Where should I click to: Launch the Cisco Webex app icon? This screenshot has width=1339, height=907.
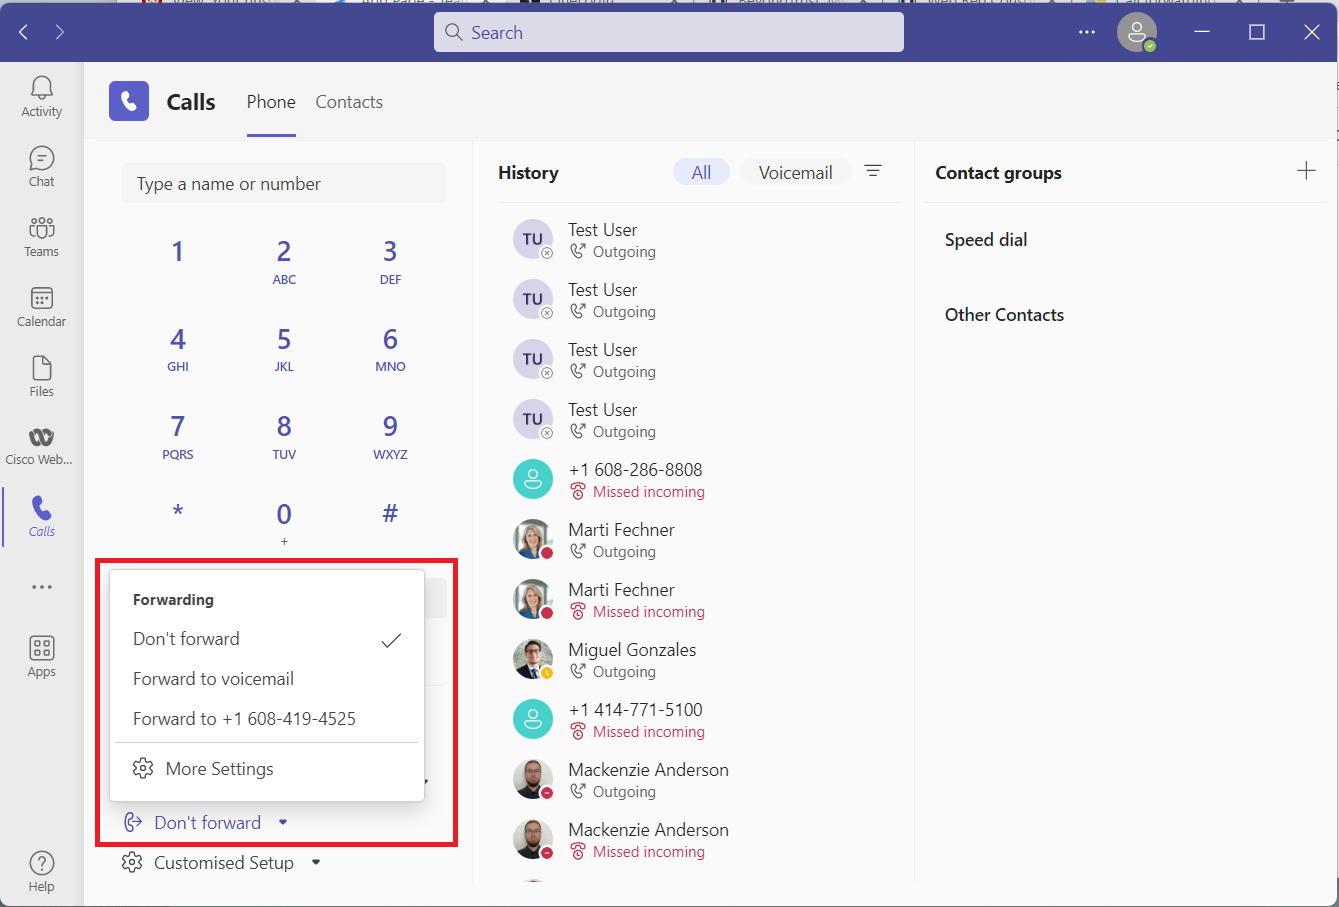pos(41,446)
